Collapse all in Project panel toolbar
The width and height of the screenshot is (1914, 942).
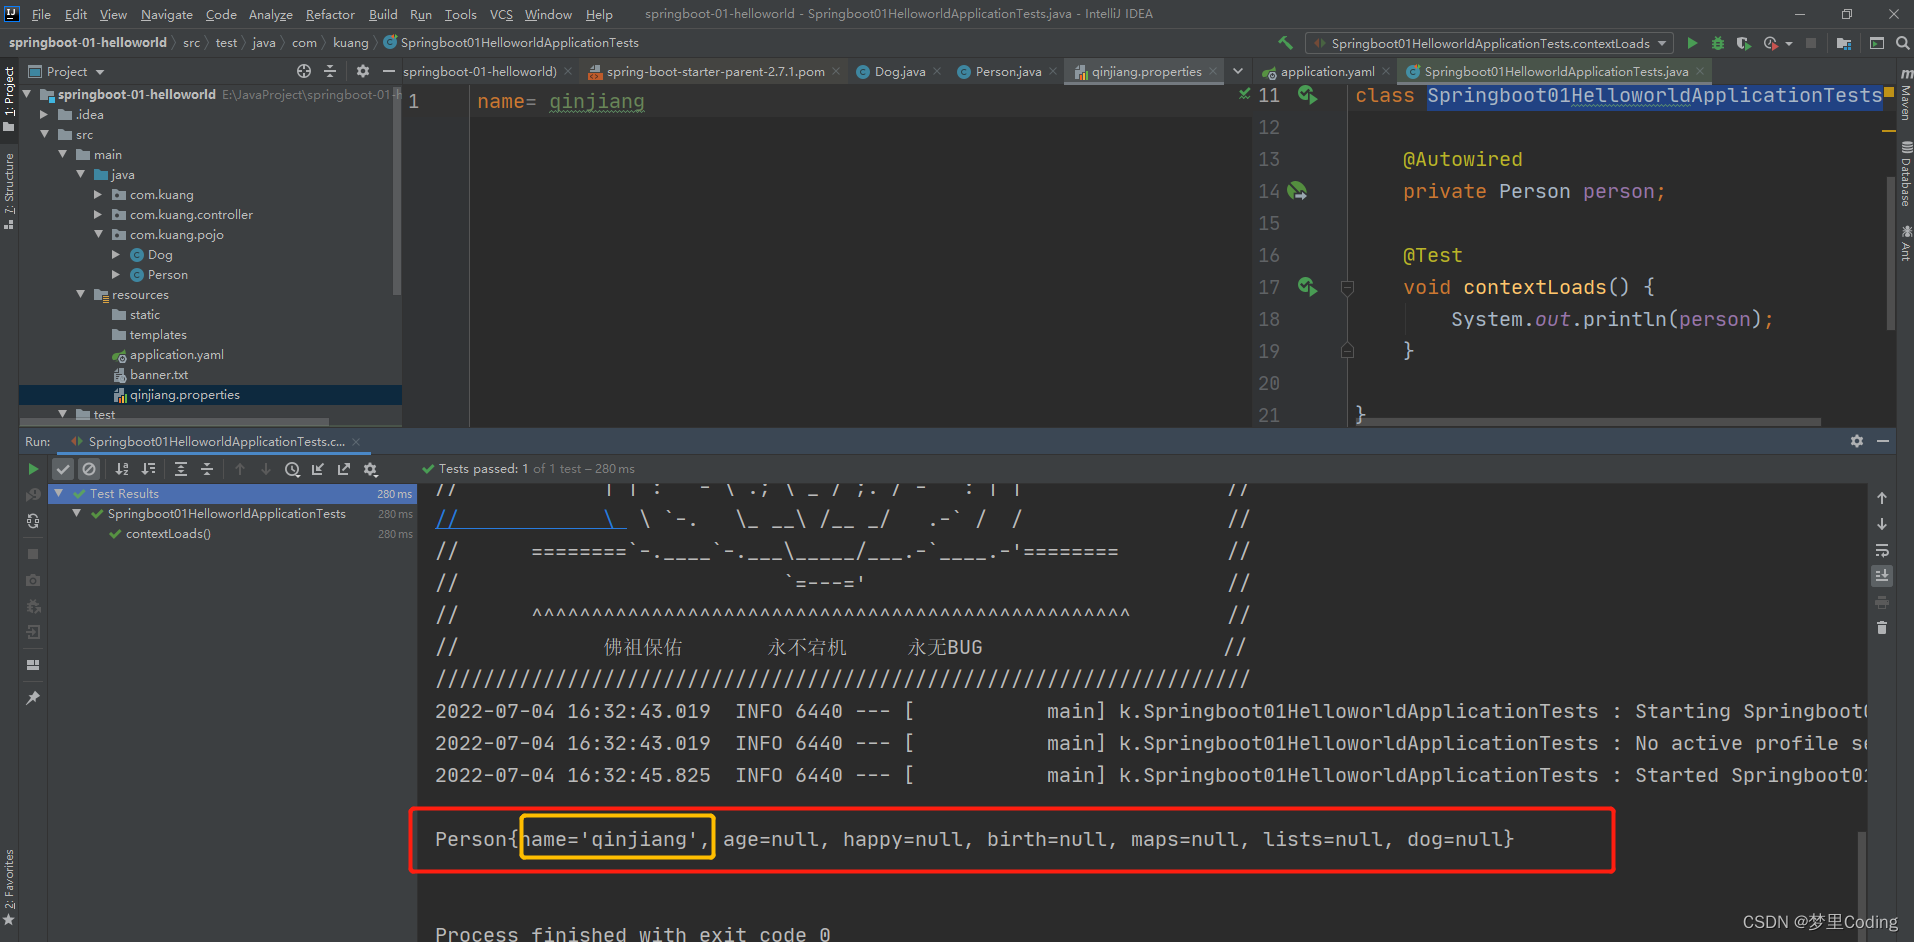[330, 71]
